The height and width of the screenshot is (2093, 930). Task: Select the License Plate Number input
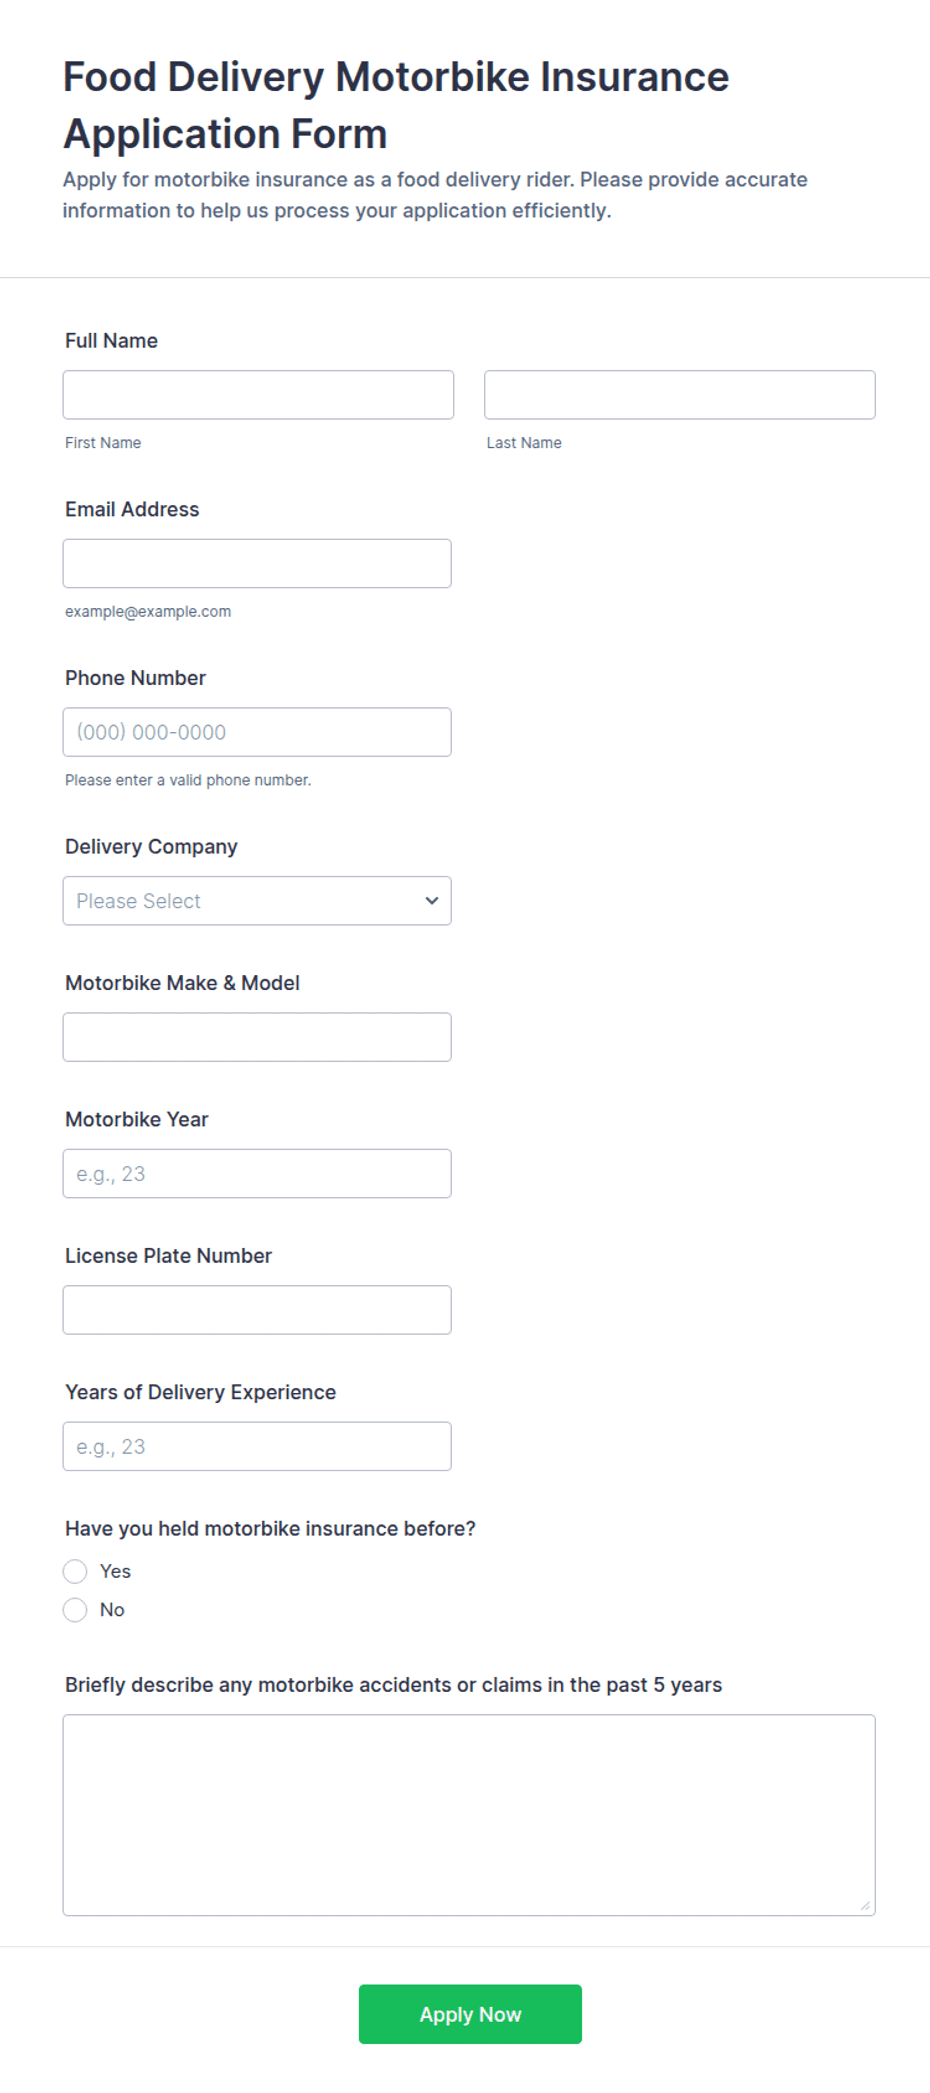(x=257, y=1310)
